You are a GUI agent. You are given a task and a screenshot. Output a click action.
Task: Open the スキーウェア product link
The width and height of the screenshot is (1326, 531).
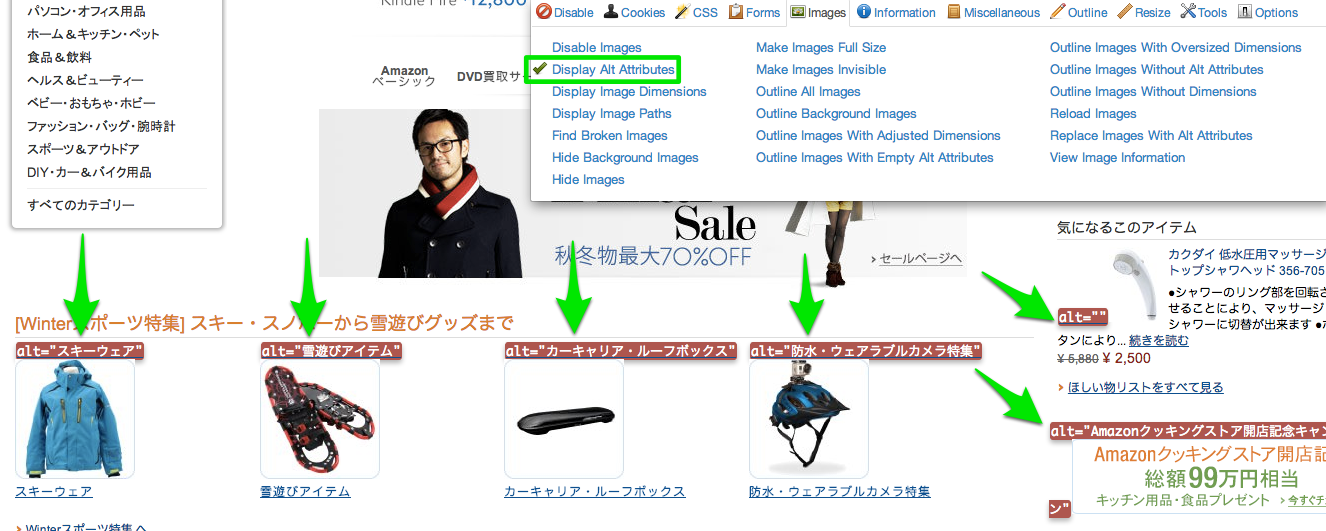54,491
